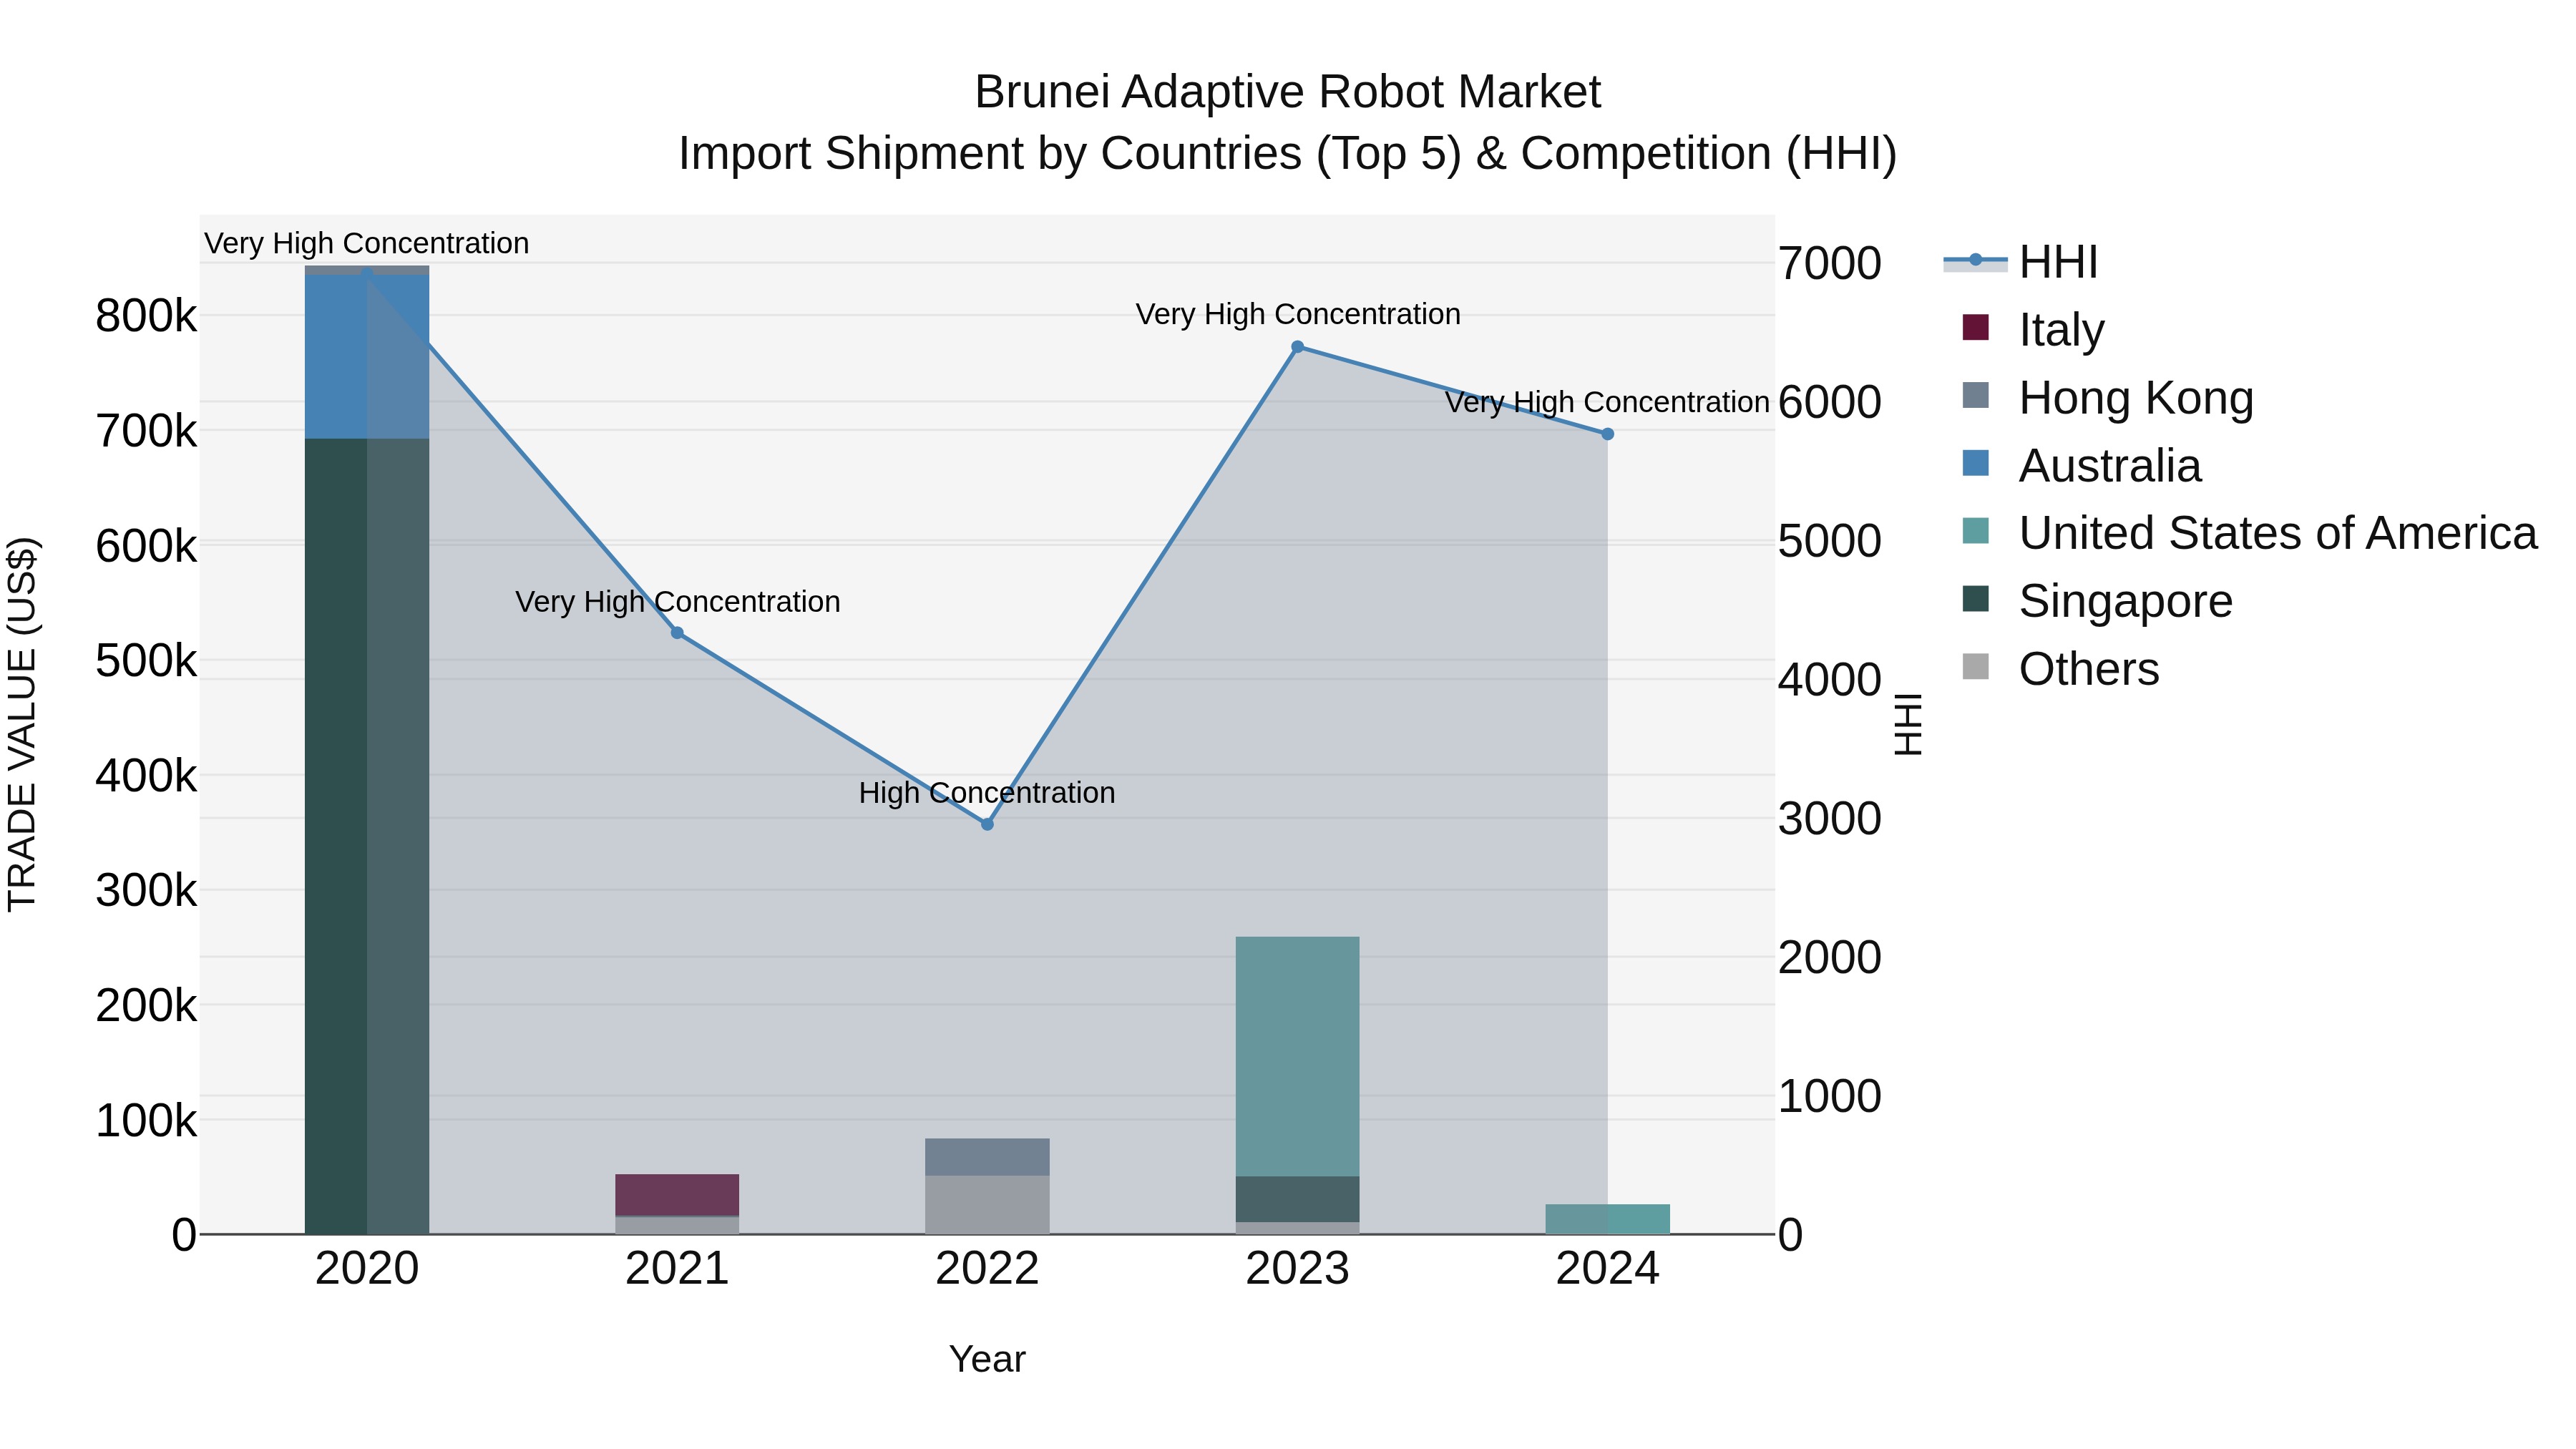The width and height of the screenshot is (2576, 1449).
Task: Click the subtitle 'Import Shipment by Countries (Top 5) & Competition (HHI)'
Action: (x=1288, y=154)
